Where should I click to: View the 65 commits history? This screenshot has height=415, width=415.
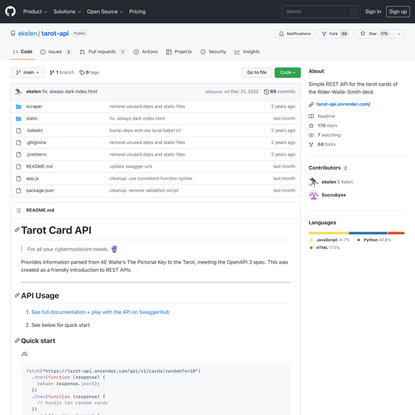[279, 92]
